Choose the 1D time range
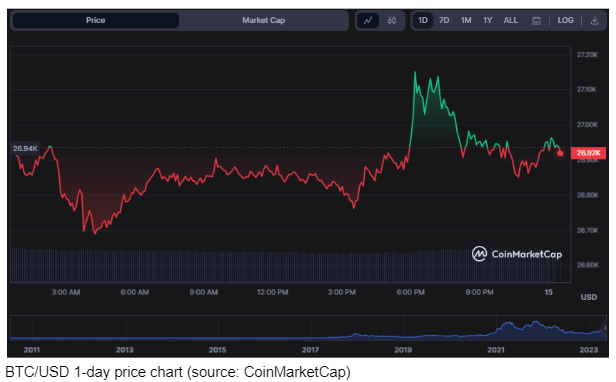 point(423,20)
